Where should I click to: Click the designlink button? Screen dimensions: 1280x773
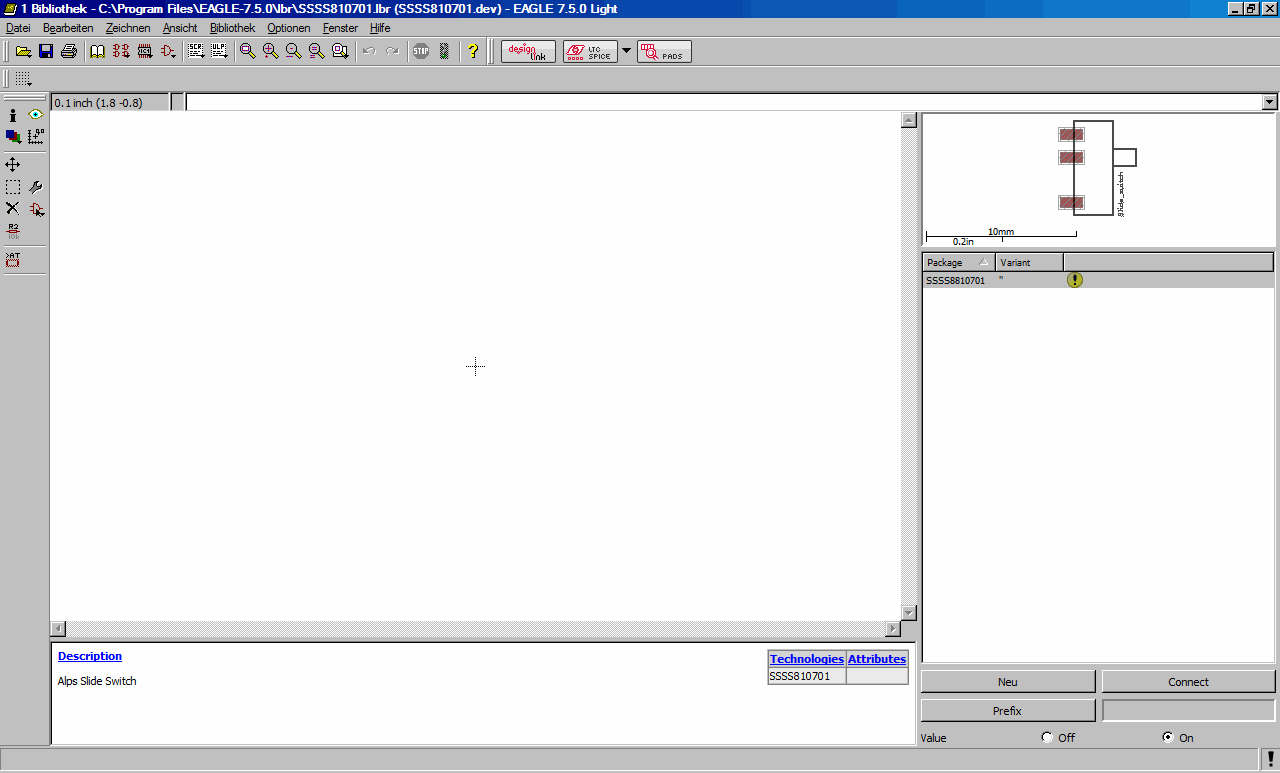pos(528,51)
